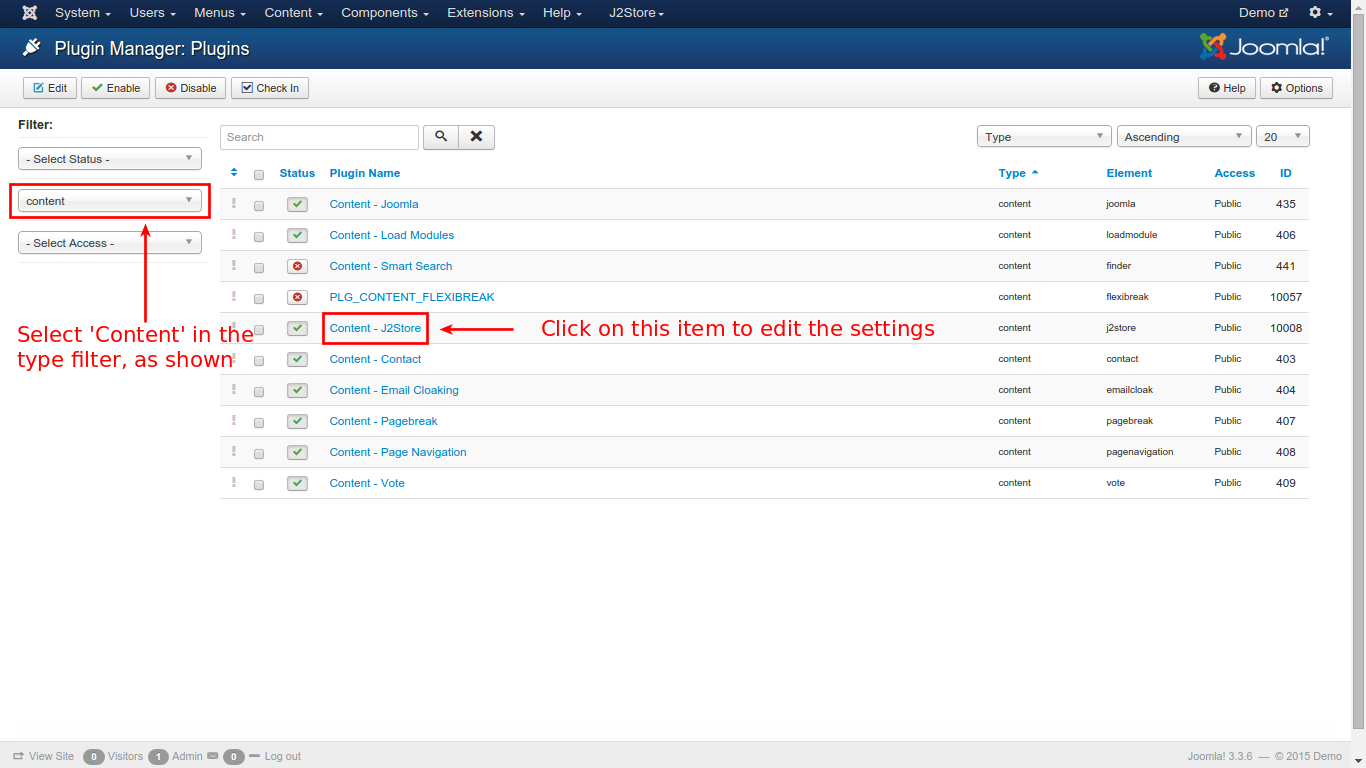
Task: Toggle status icon for Content - Email Cloaking
Action: tap(297, 390)
